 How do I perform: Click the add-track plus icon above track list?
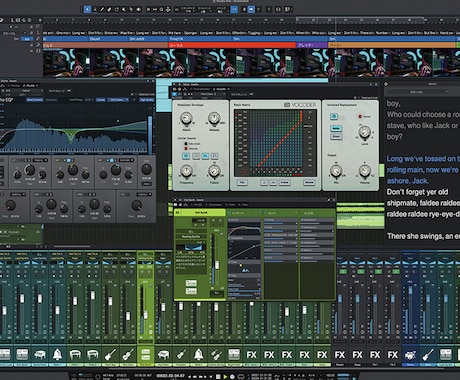tap(40, 20)
